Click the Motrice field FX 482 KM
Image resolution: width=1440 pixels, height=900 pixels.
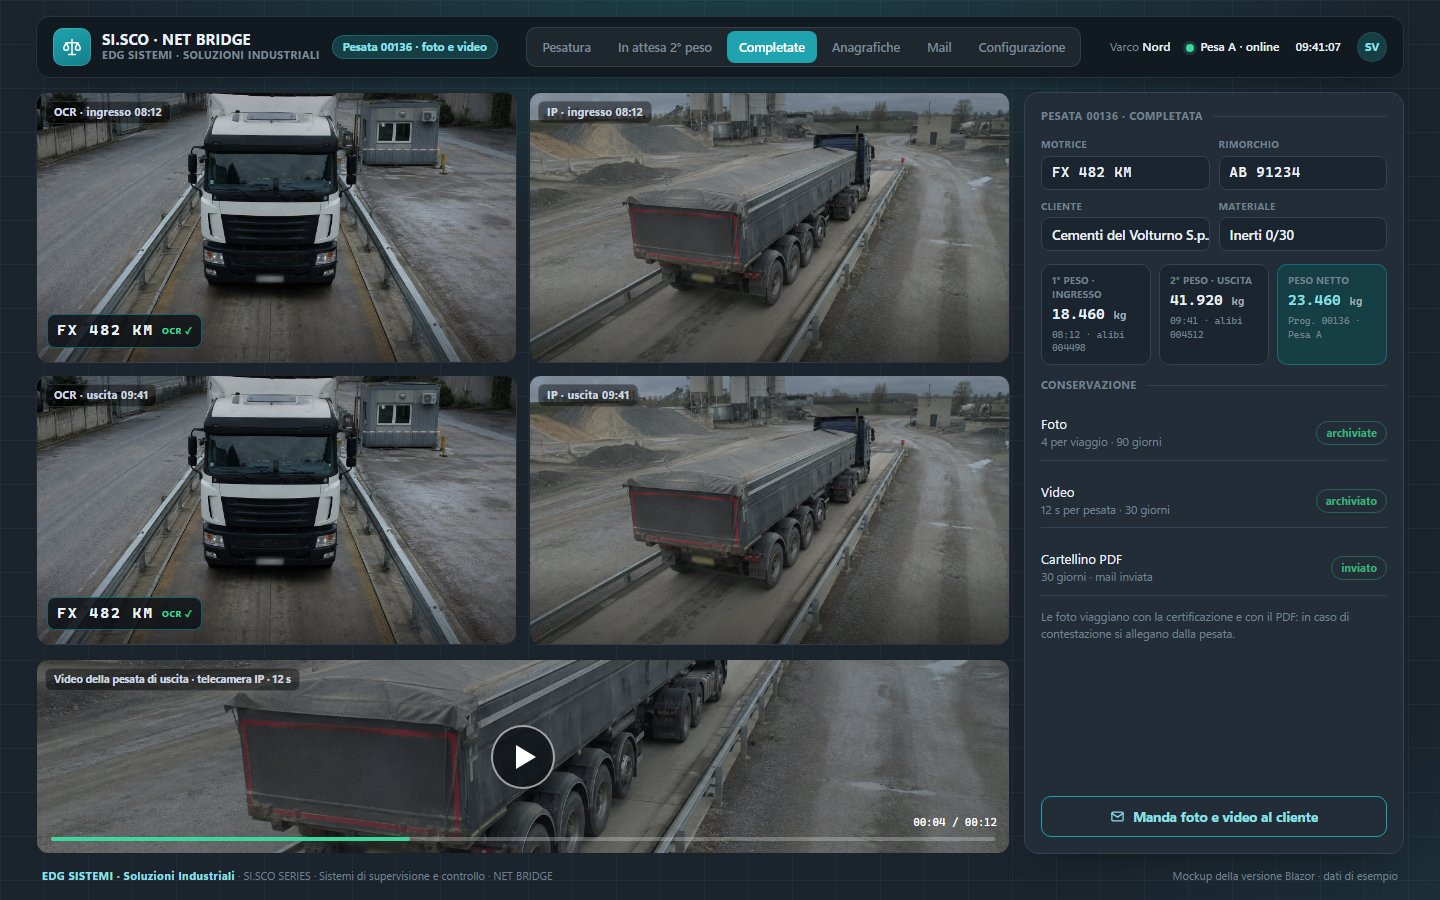tap(1124, 172)
